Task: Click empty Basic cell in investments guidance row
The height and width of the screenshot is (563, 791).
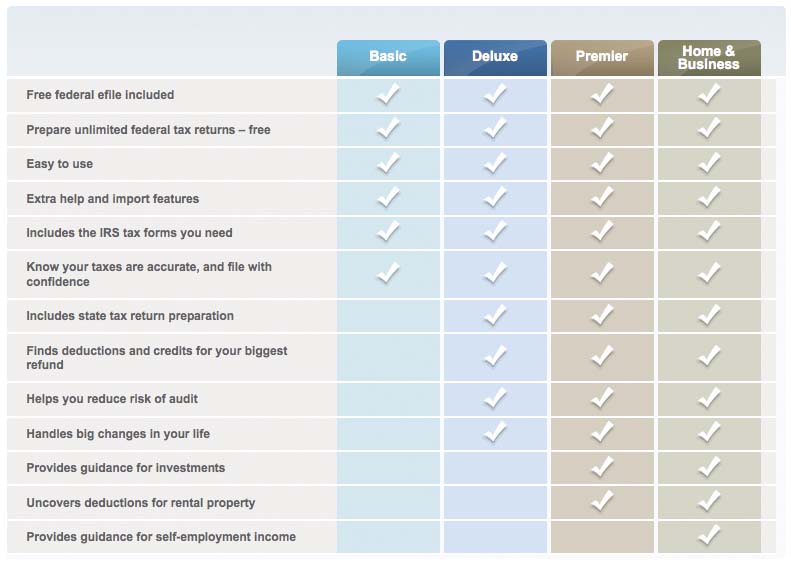Action: [x=388, y=468]
